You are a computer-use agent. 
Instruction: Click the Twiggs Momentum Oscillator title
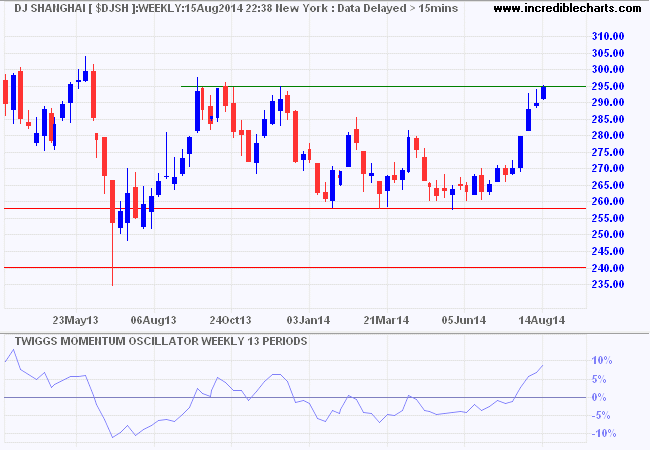(161, 341)
